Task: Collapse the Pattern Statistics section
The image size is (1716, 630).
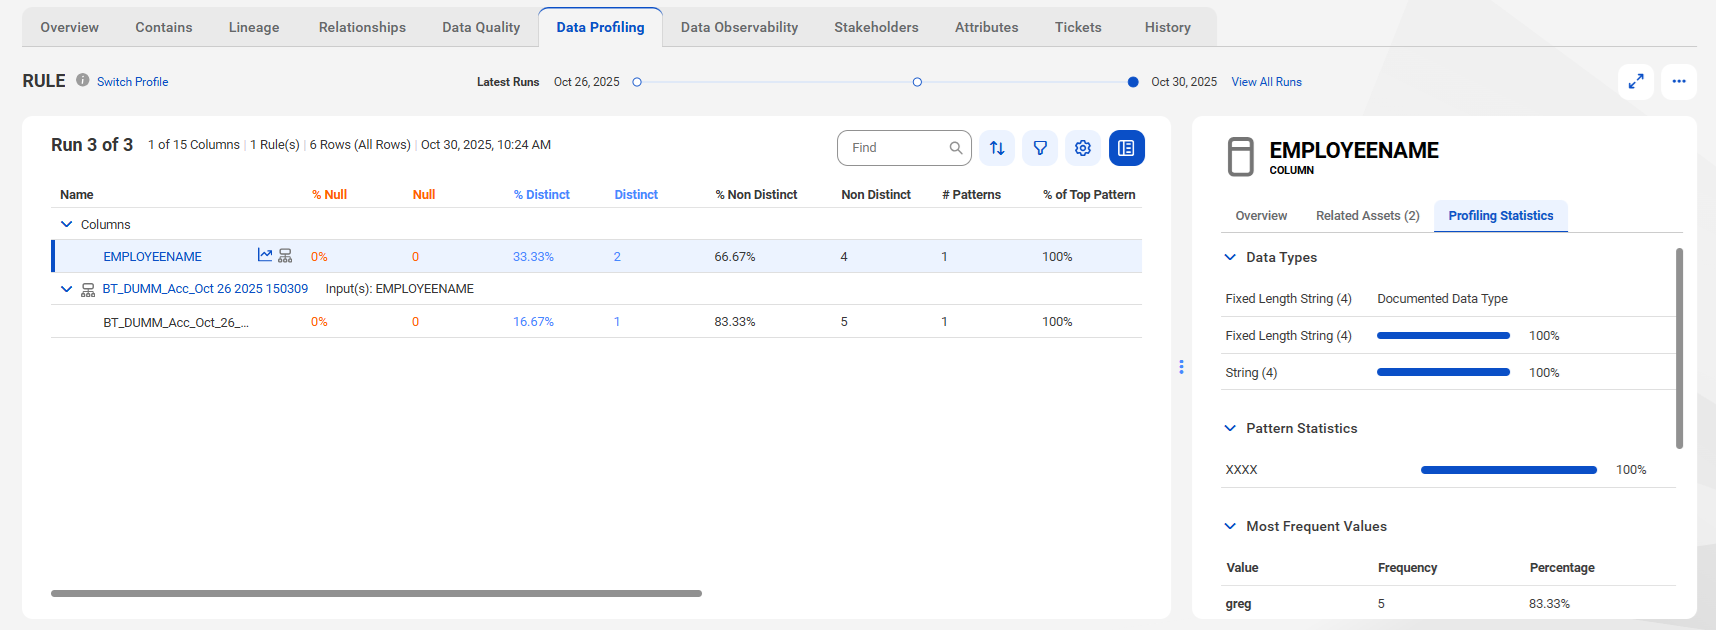Action: click(1230, 428)
